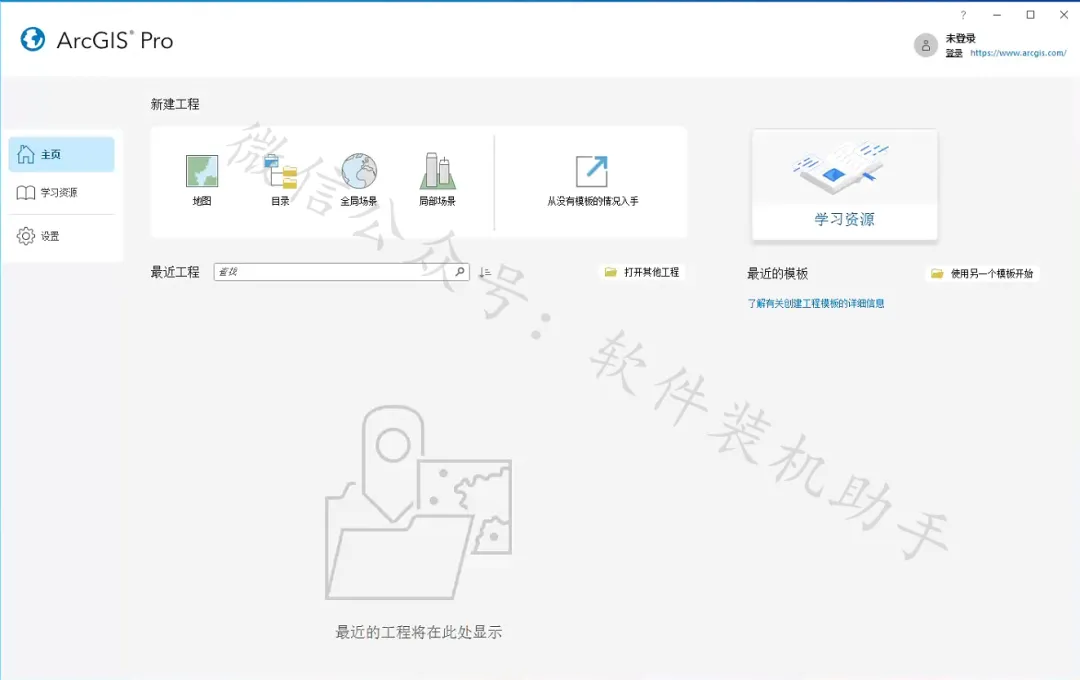Open the help question mark icon
Image resolution: width=1080 pixels, height=680 pixels.
tap(963, 14)
